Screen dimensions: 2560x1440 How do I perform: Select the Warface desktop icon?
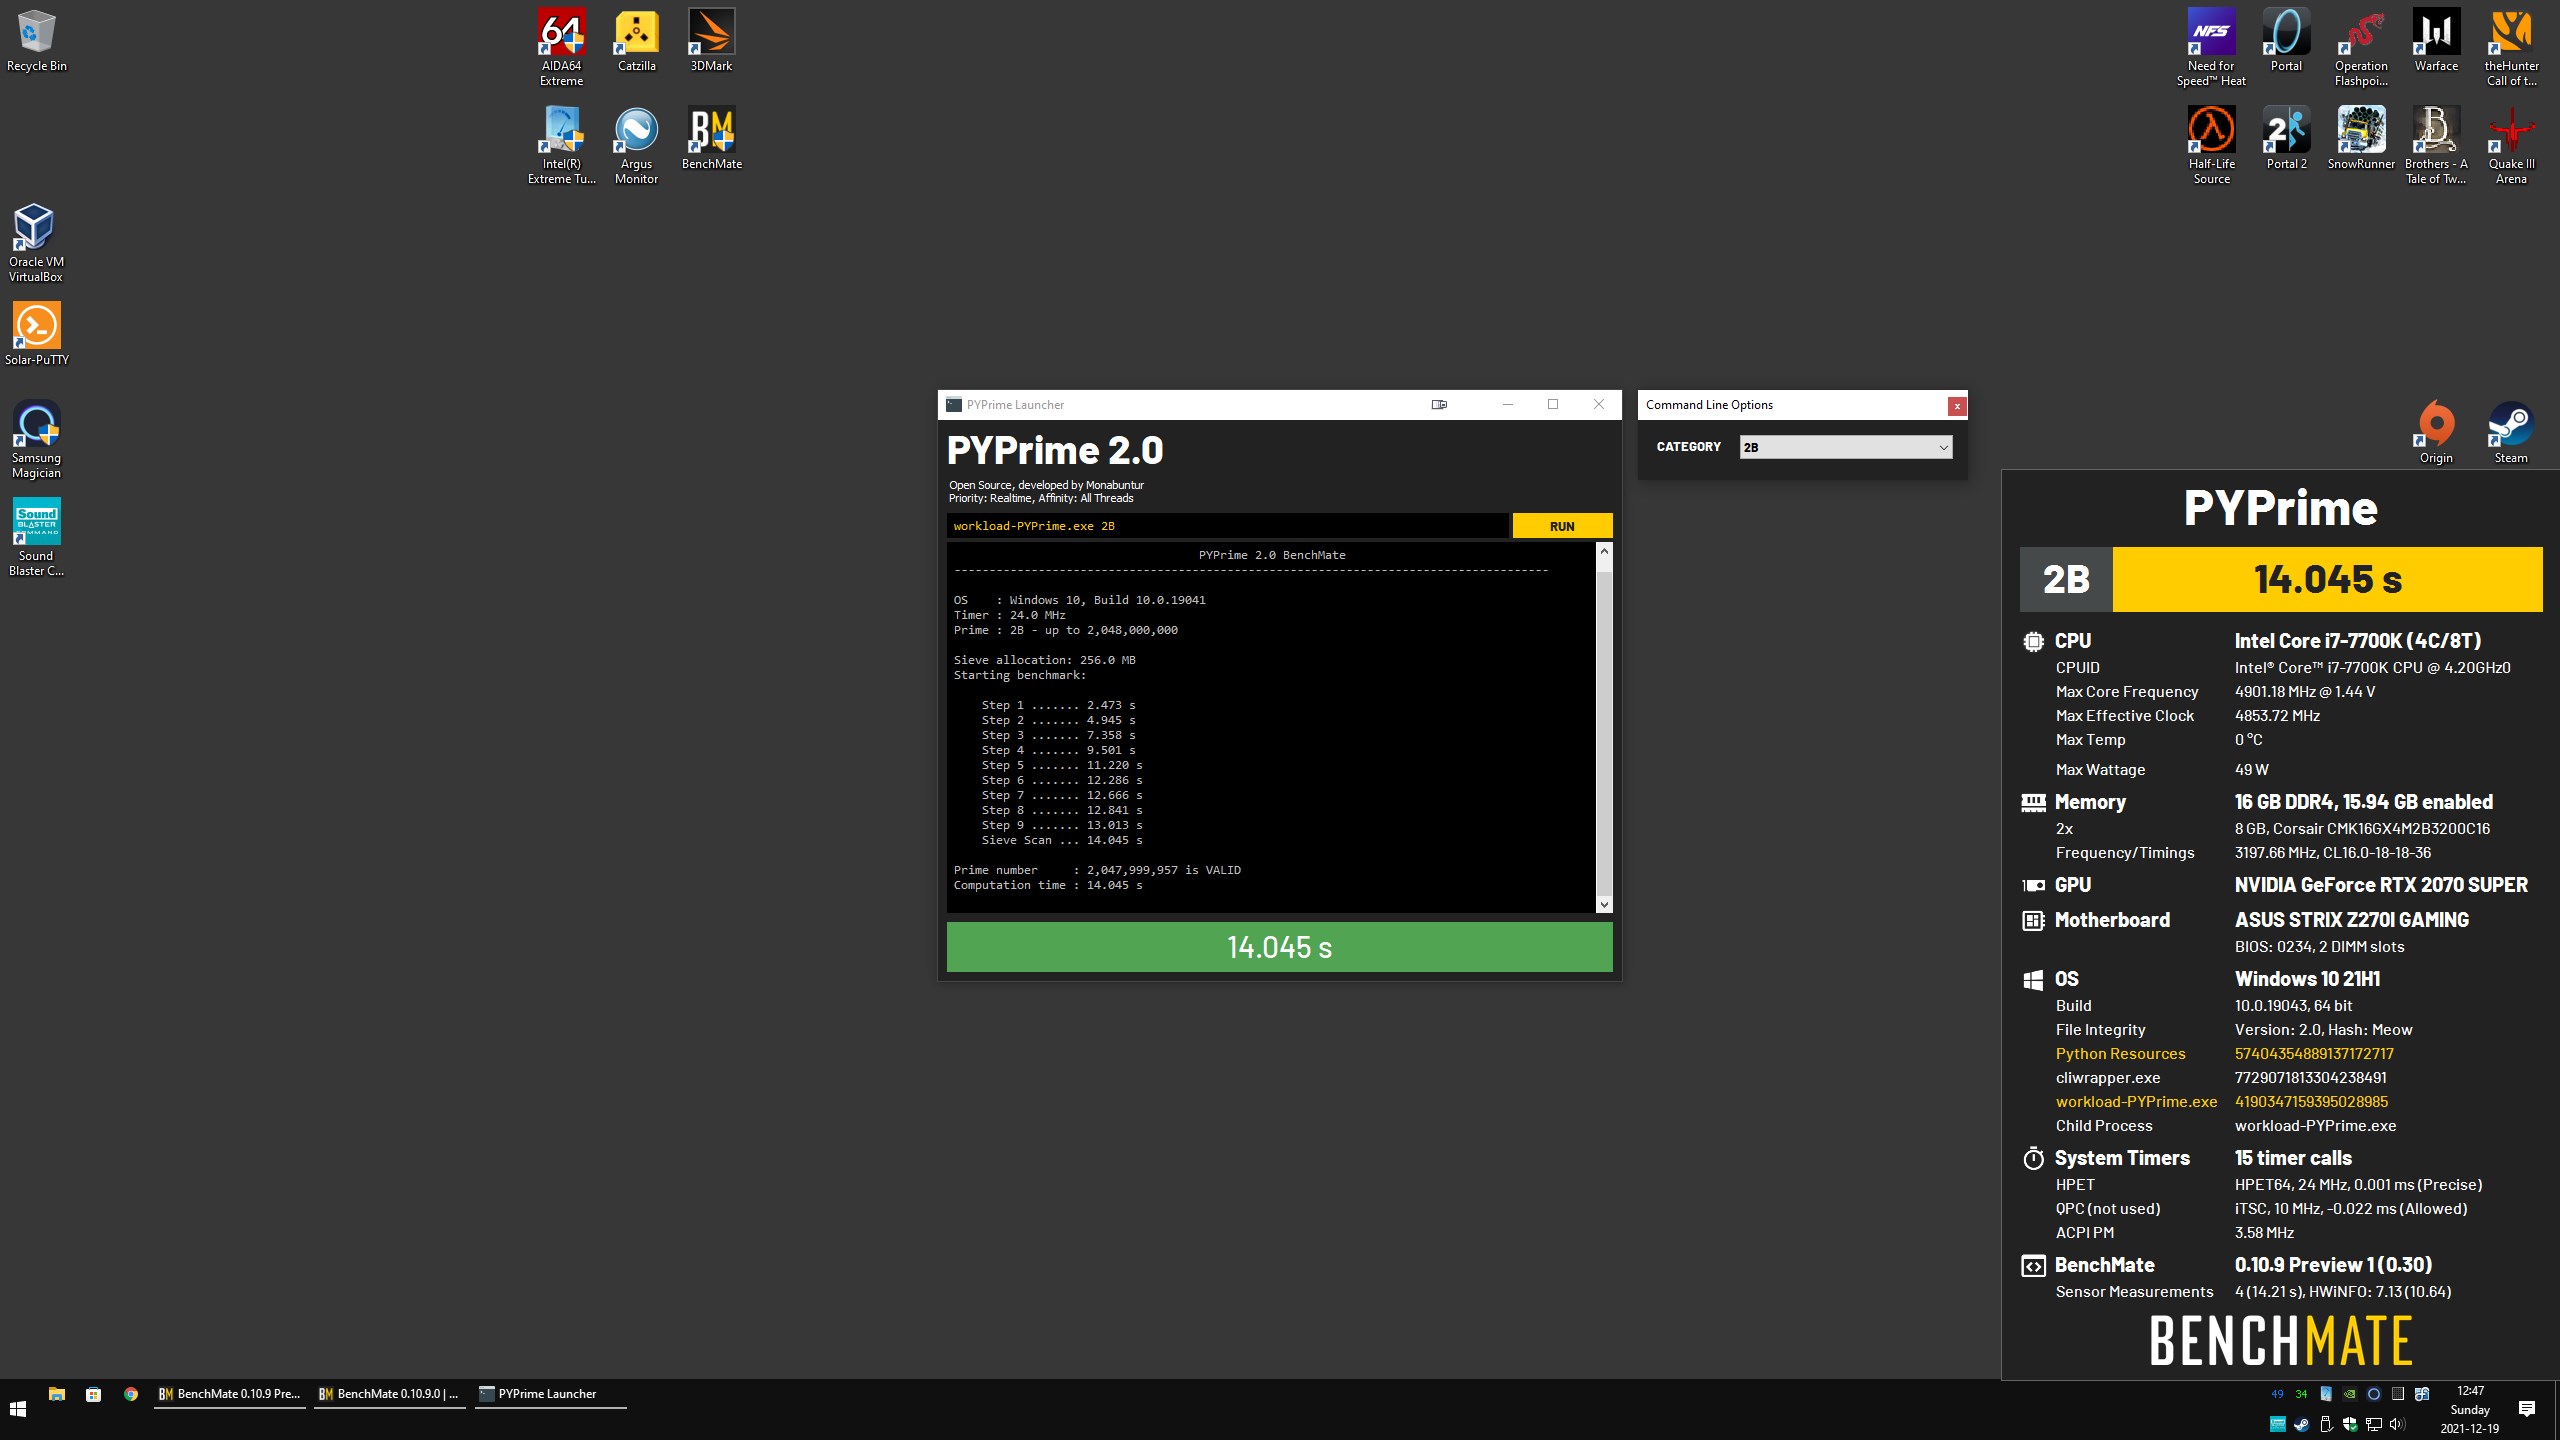[2436, 41]
